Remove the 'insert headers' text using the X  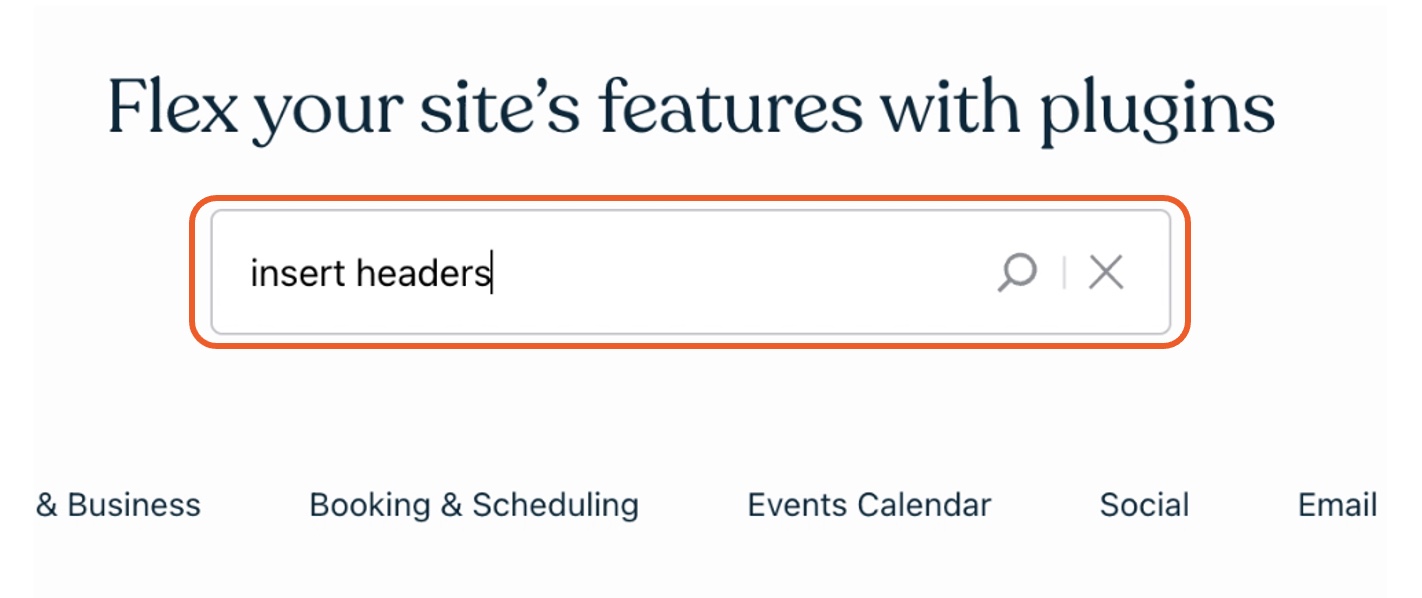point(1106,272)
